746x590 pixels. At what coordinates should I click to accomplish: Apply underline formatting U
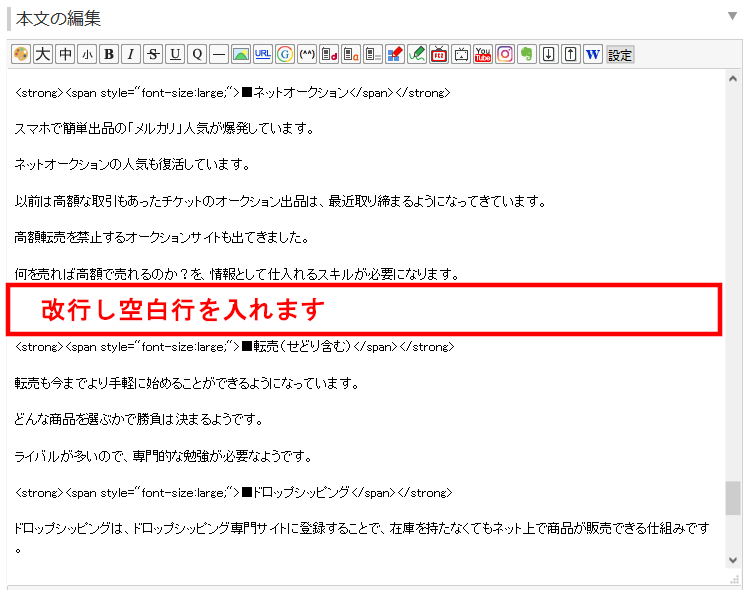175,54
